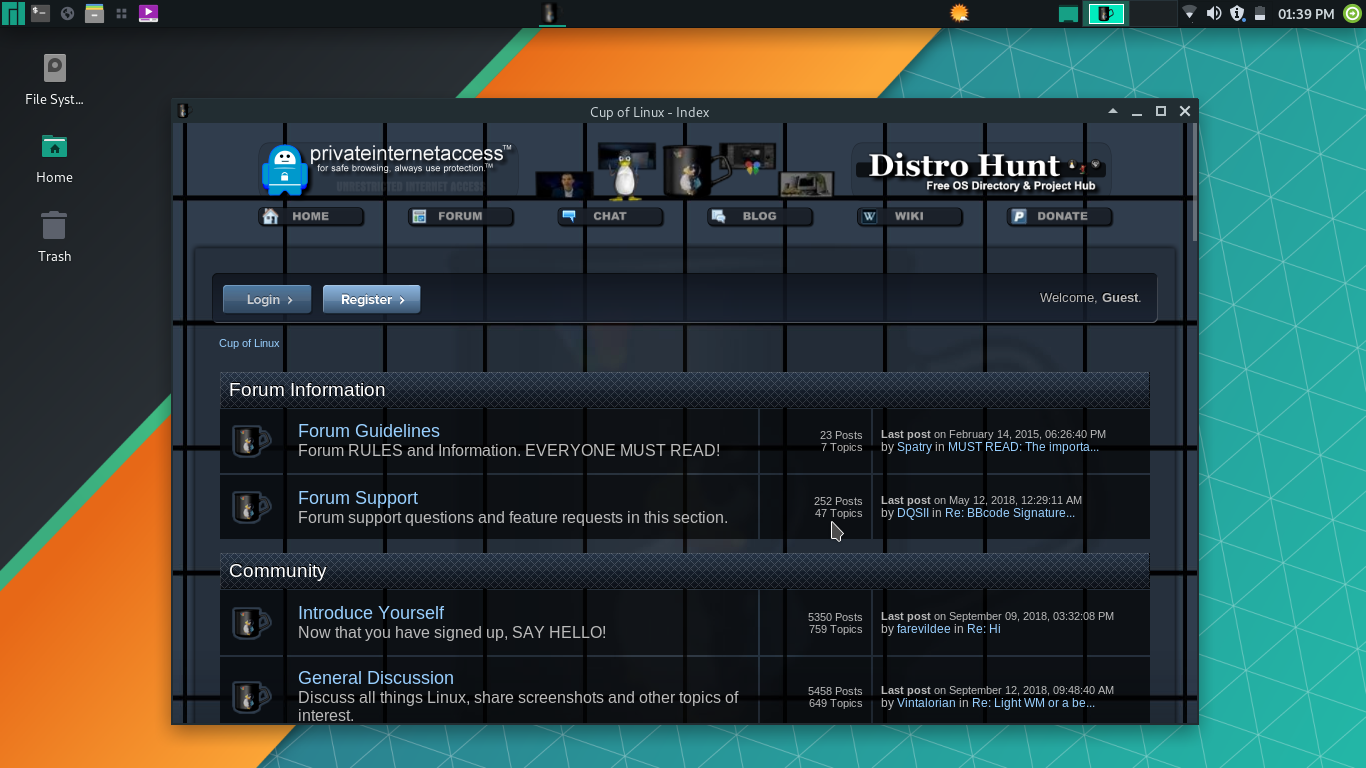Open the 'Re: Light WM or a be...' post
Screen dimensions: 1366x768
[x=1033, y=703]
